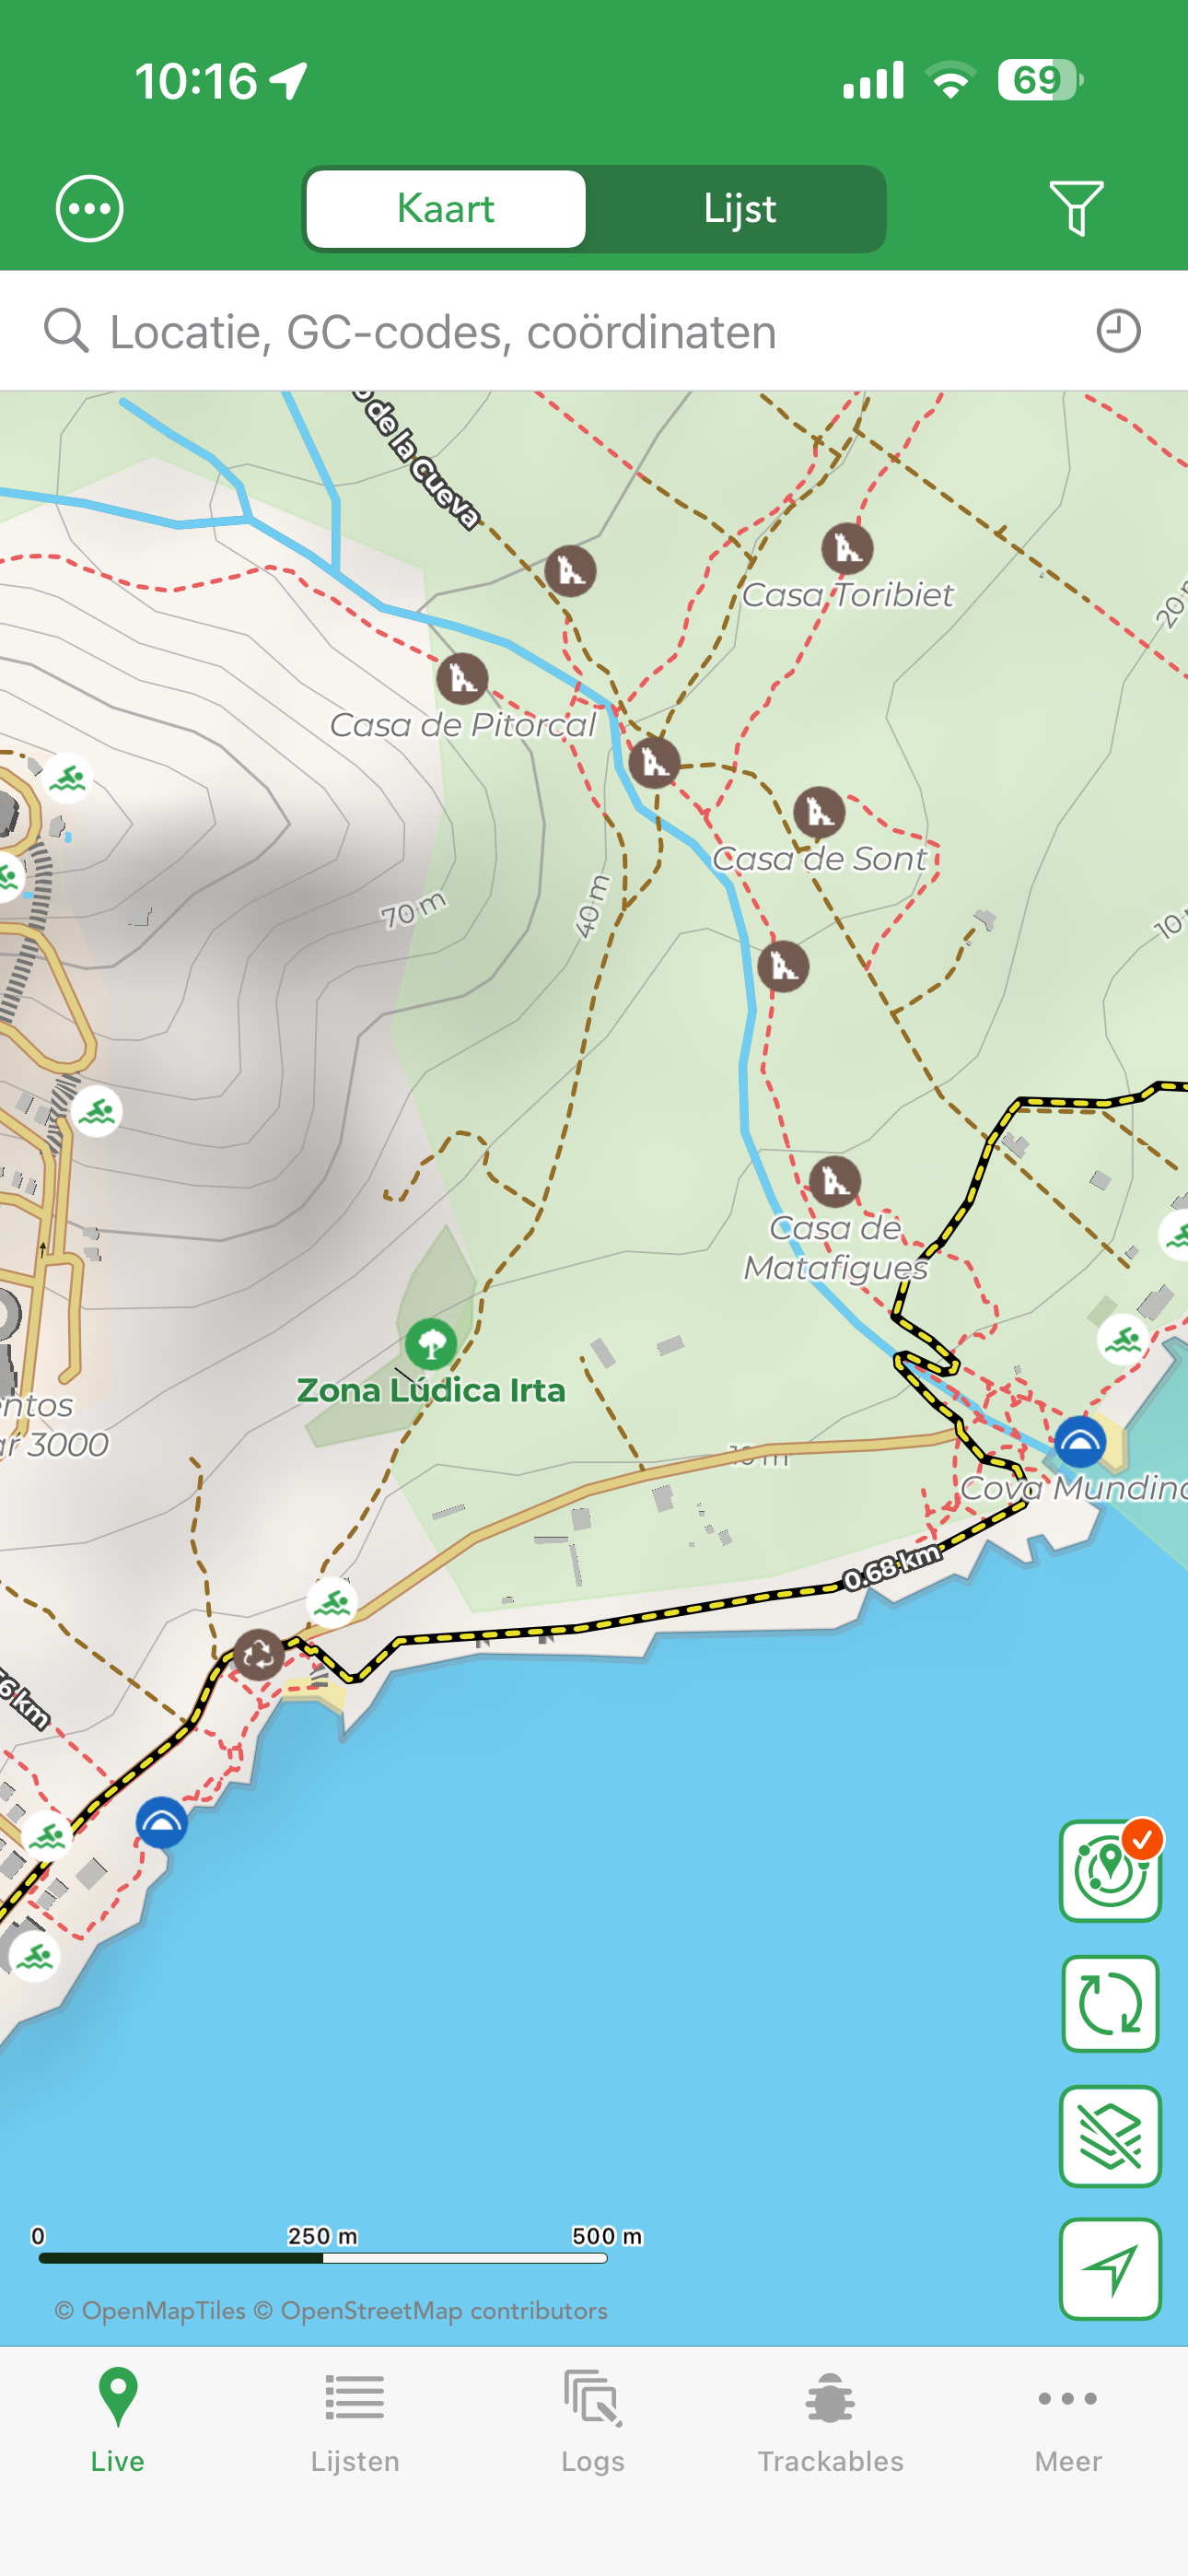The width and height of the screenshot is (1188, 2576).
Task: Tap the refresh caches button
Action: 1110,2003
